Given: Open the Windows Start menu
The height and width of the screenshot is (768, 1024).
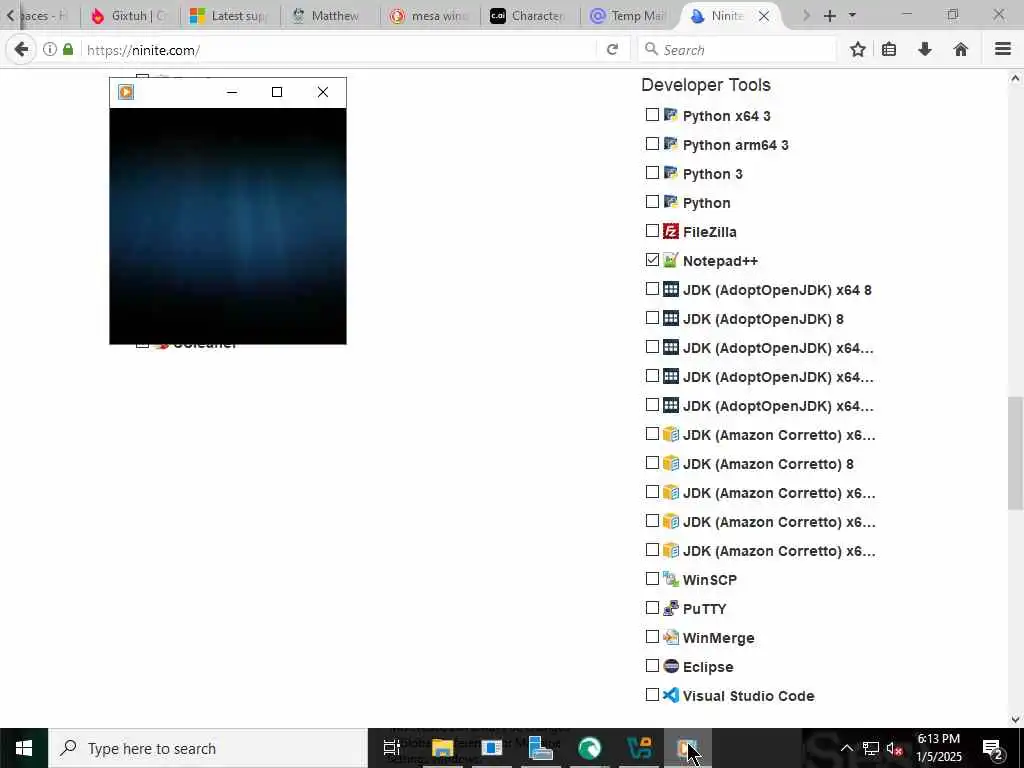Looking at the screenshot, I should point(24,748).
